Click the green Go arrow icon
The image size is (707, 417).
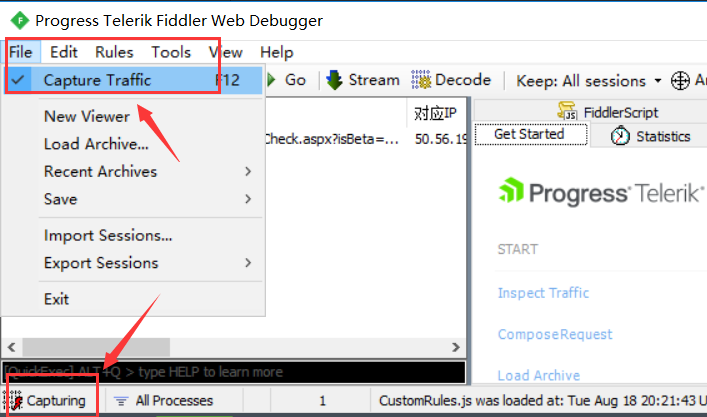point(271,80)
